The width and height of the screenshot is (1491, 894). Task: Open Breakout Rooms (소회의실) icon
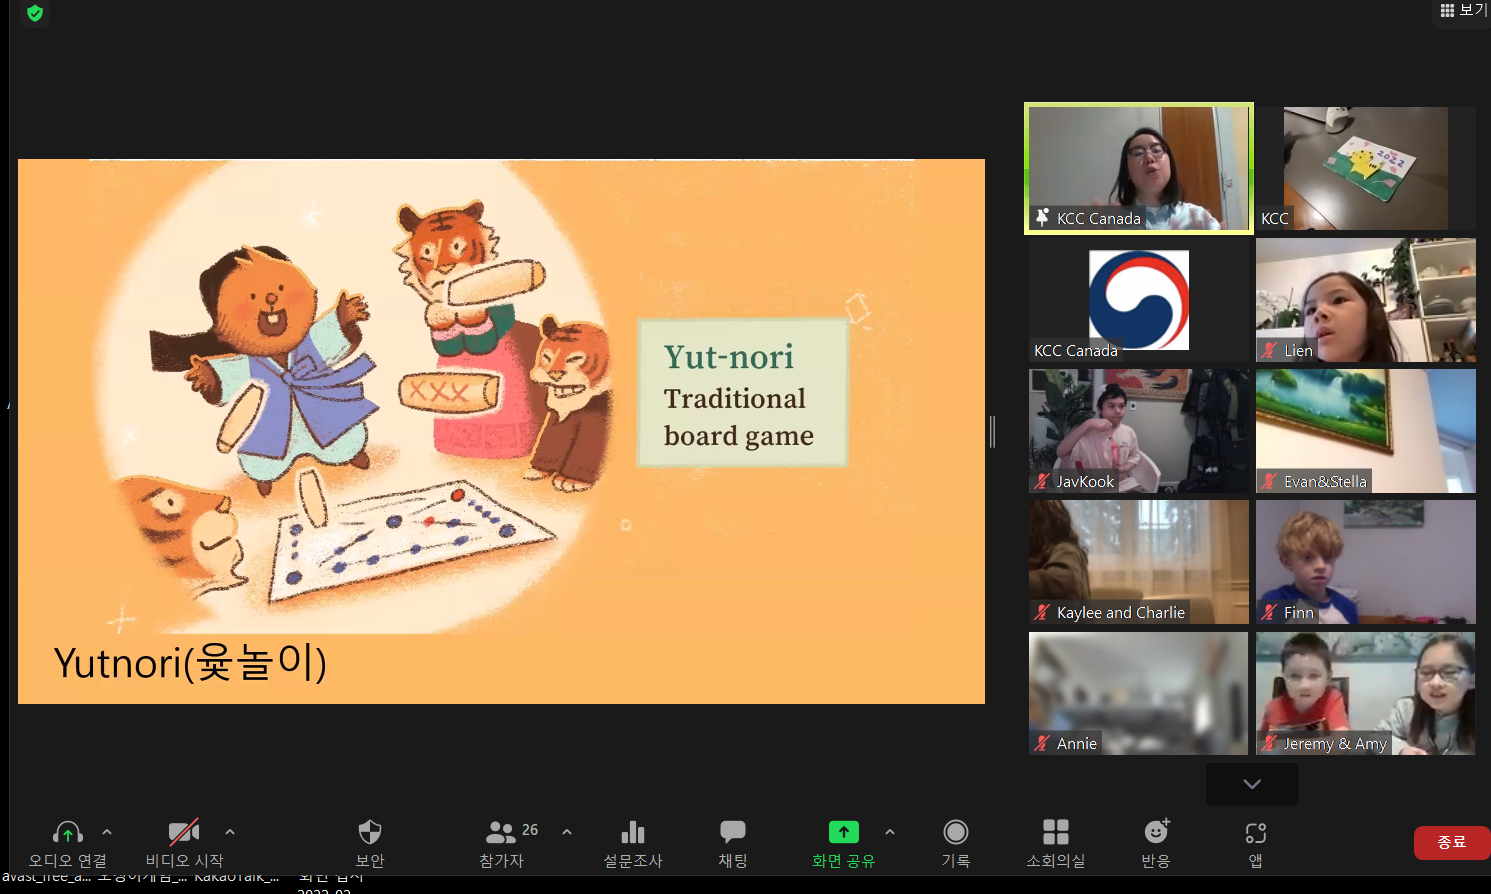[x=1056, y=832]
